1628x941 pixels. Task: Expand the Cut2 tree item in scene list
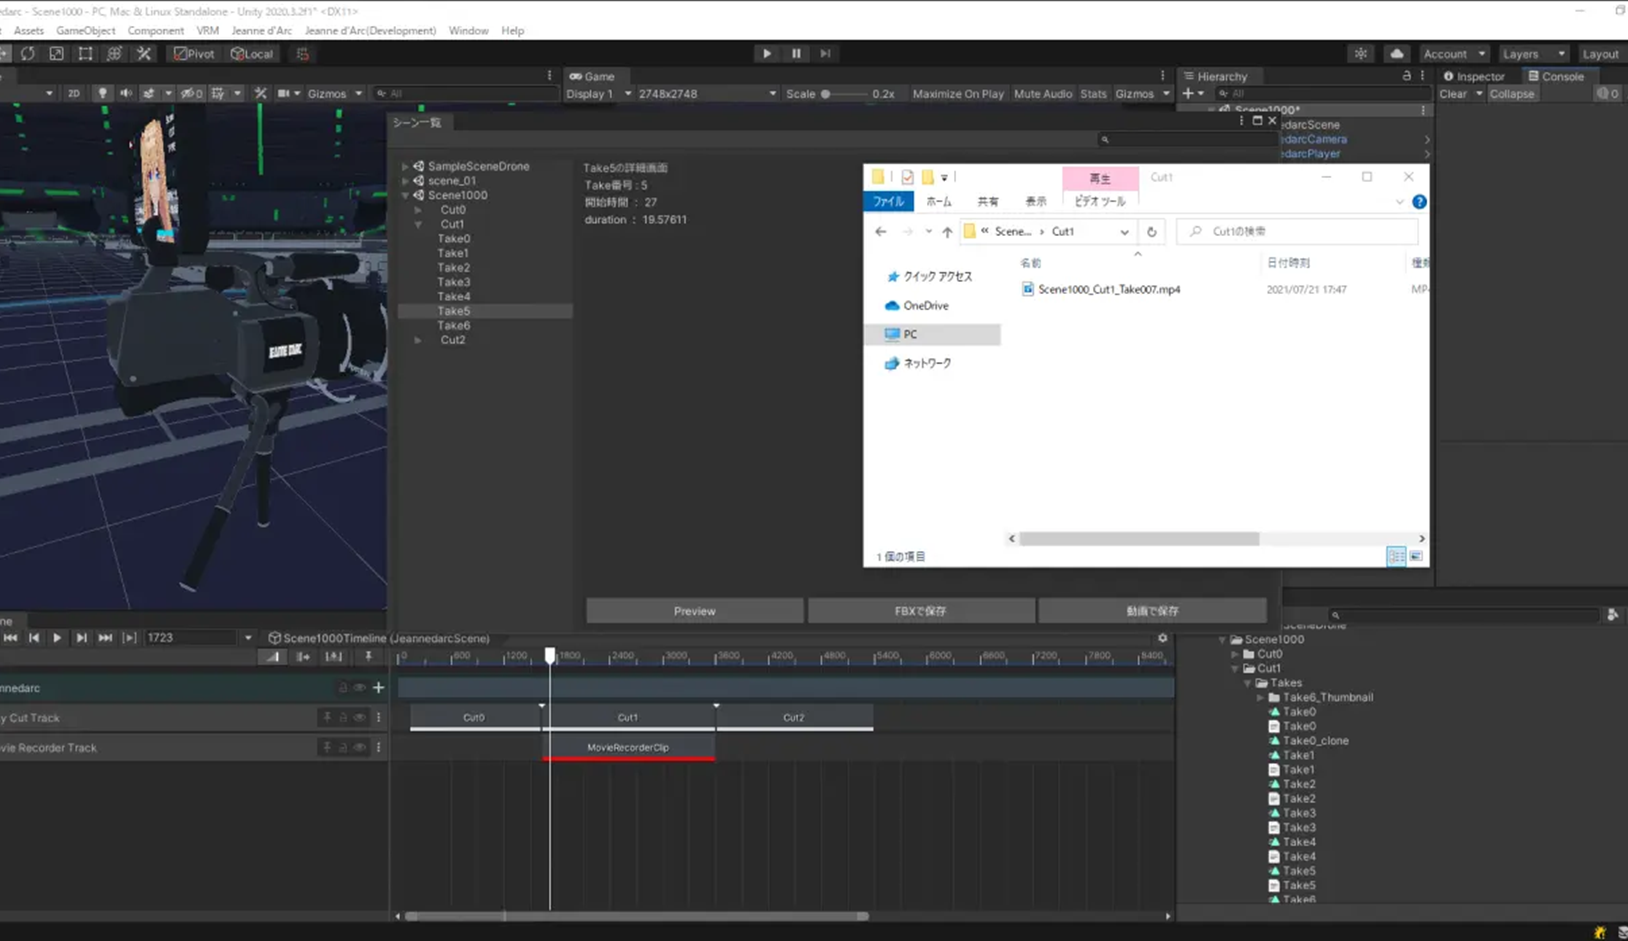coord(418,341)
